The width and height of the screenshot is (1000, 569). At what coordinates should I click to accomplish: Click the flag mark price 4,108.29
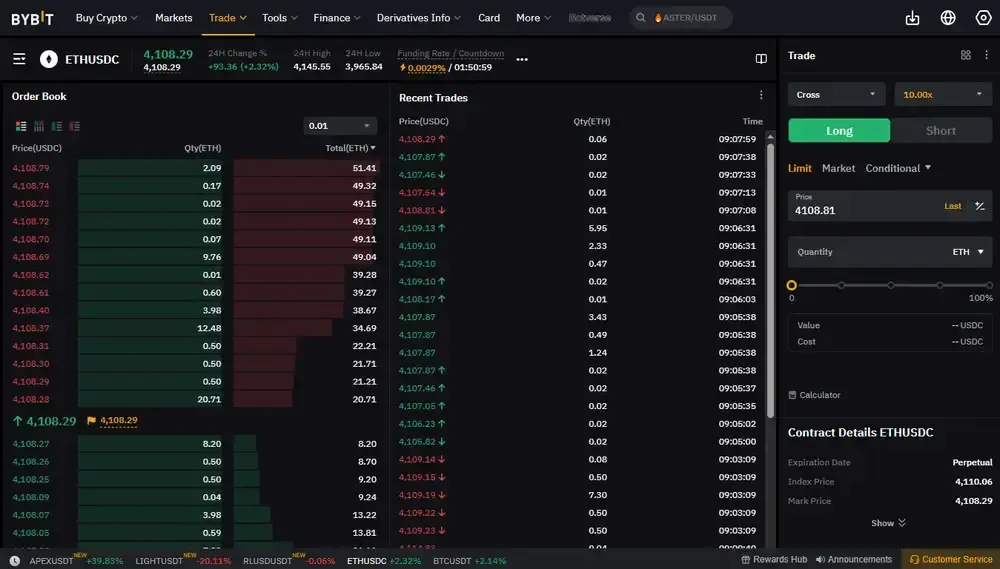112,420
